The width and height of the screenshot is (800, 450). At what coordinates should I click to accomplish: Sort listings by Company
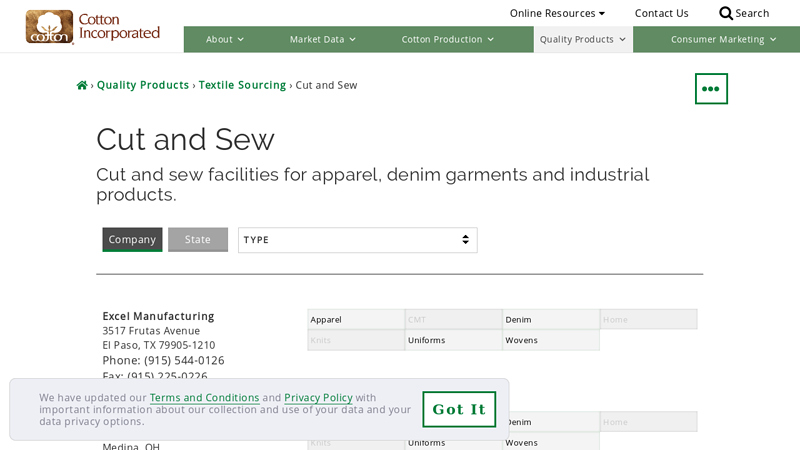click(x=132, y=239)
